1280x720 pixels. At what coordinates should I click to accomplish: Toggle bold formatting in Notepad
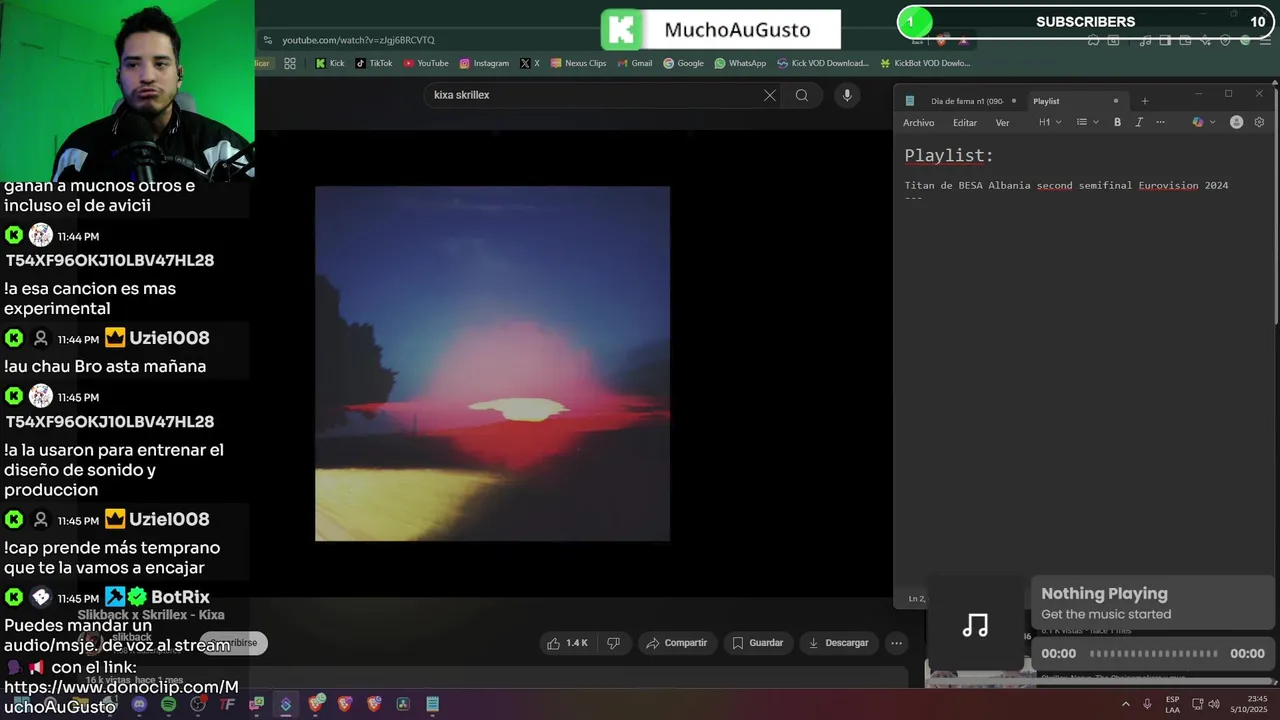(x=1117, y=122)
